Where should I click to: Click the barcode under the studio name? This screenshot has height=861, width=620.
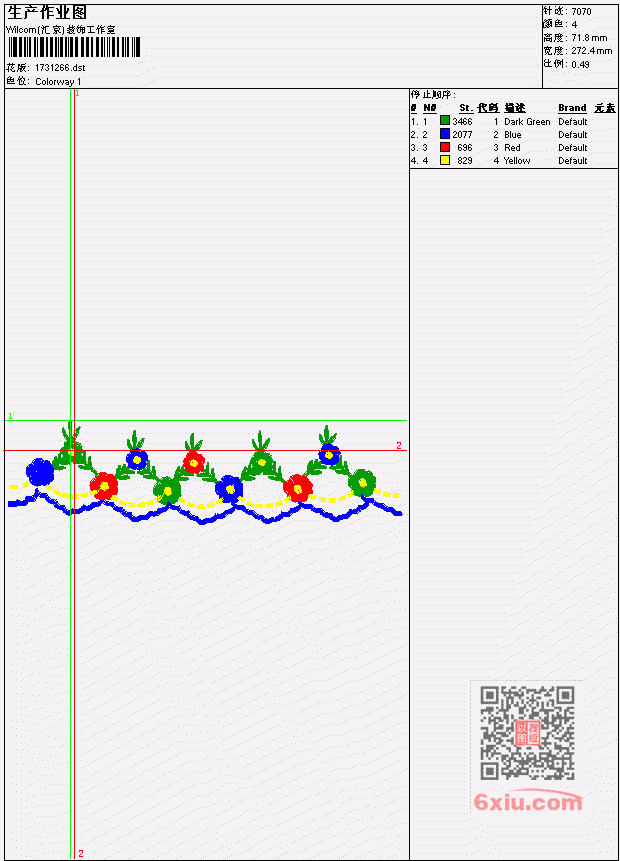tap(74, 47)
